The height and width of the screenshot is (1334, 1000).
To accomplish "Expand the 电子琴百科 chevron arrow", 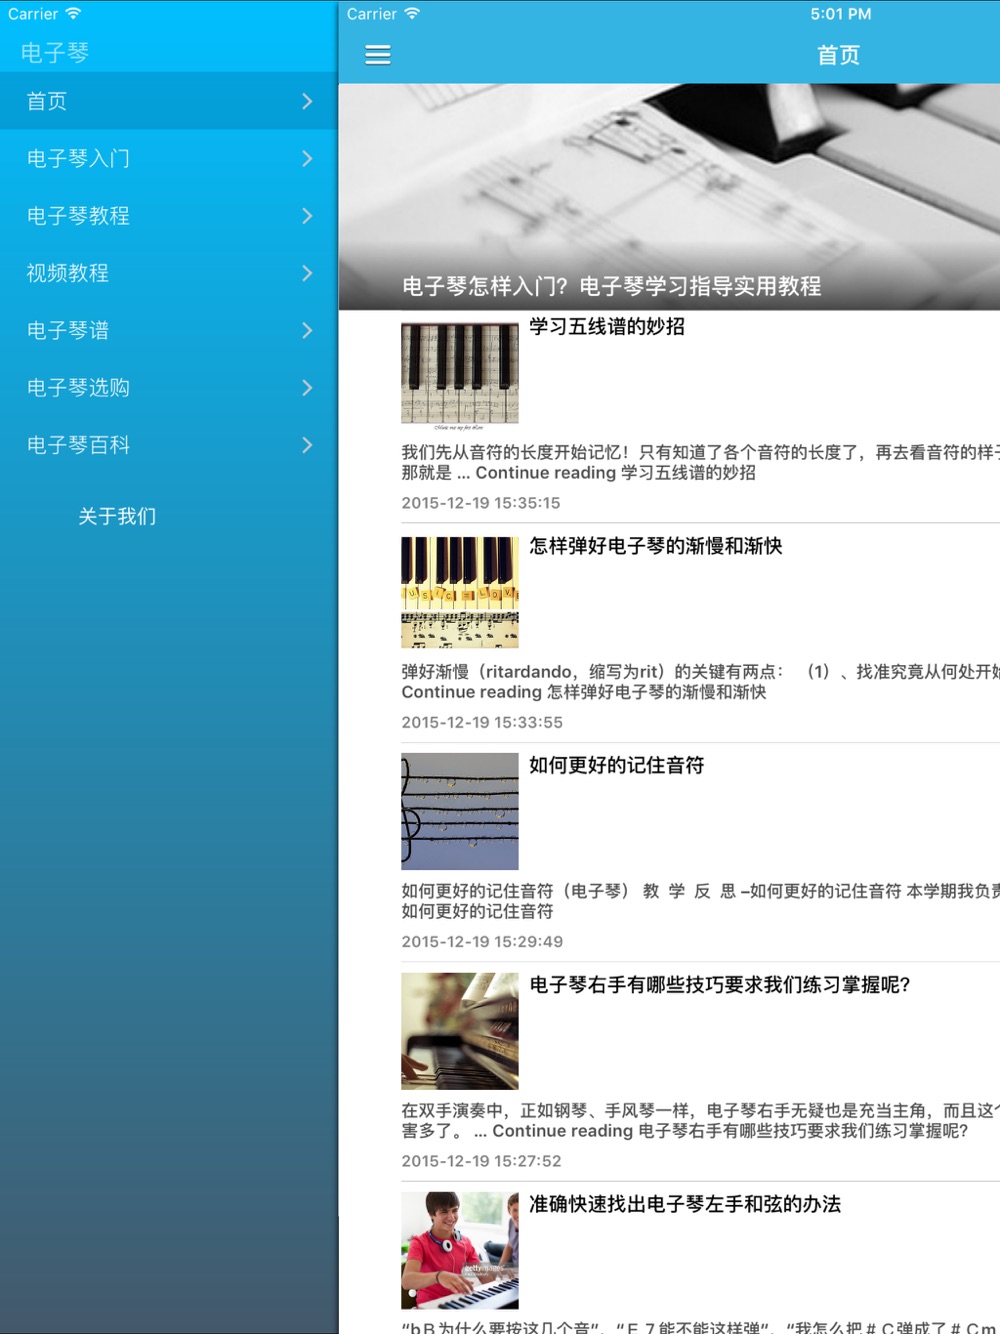I will click(307, 445).
